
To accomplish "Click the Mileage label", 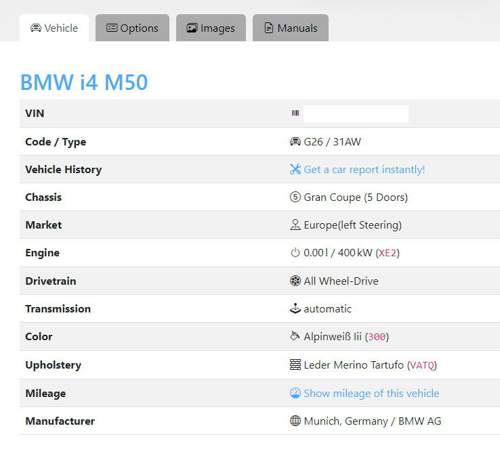I will point(45,394).
